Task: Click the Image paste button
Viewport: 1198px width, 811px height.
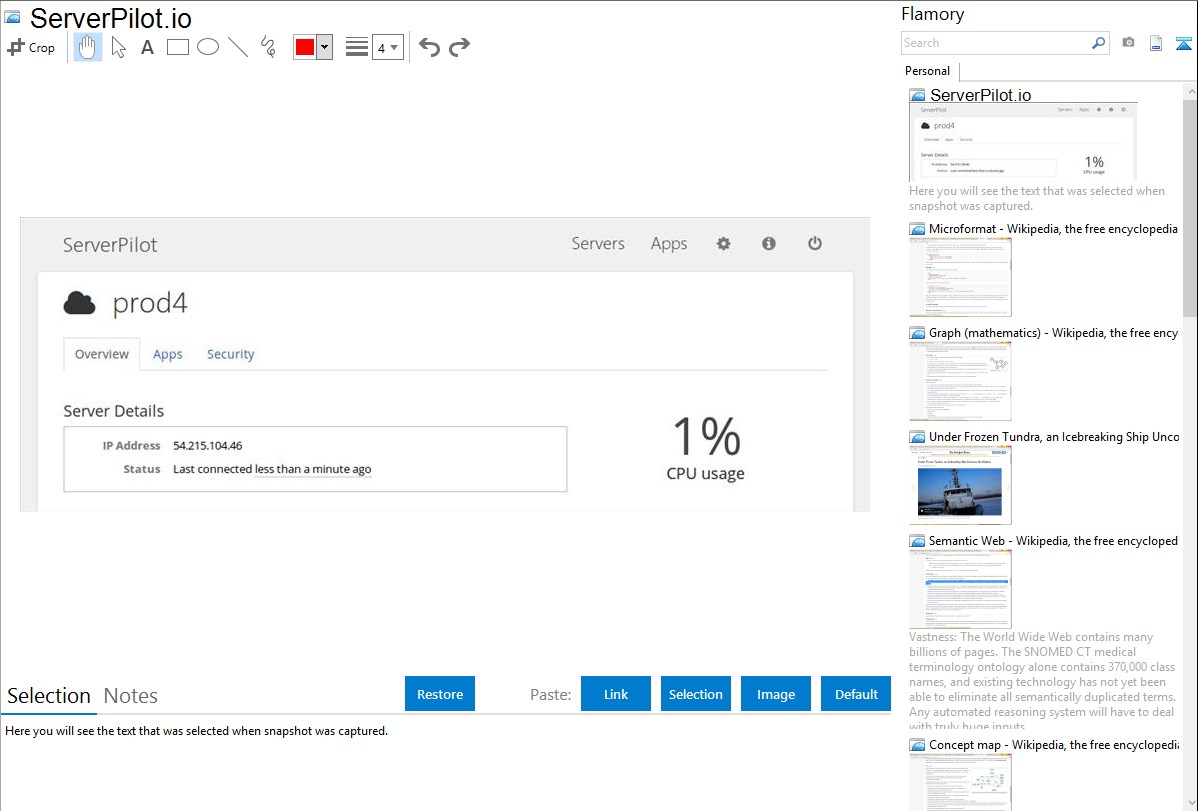Action: (776, 693)
